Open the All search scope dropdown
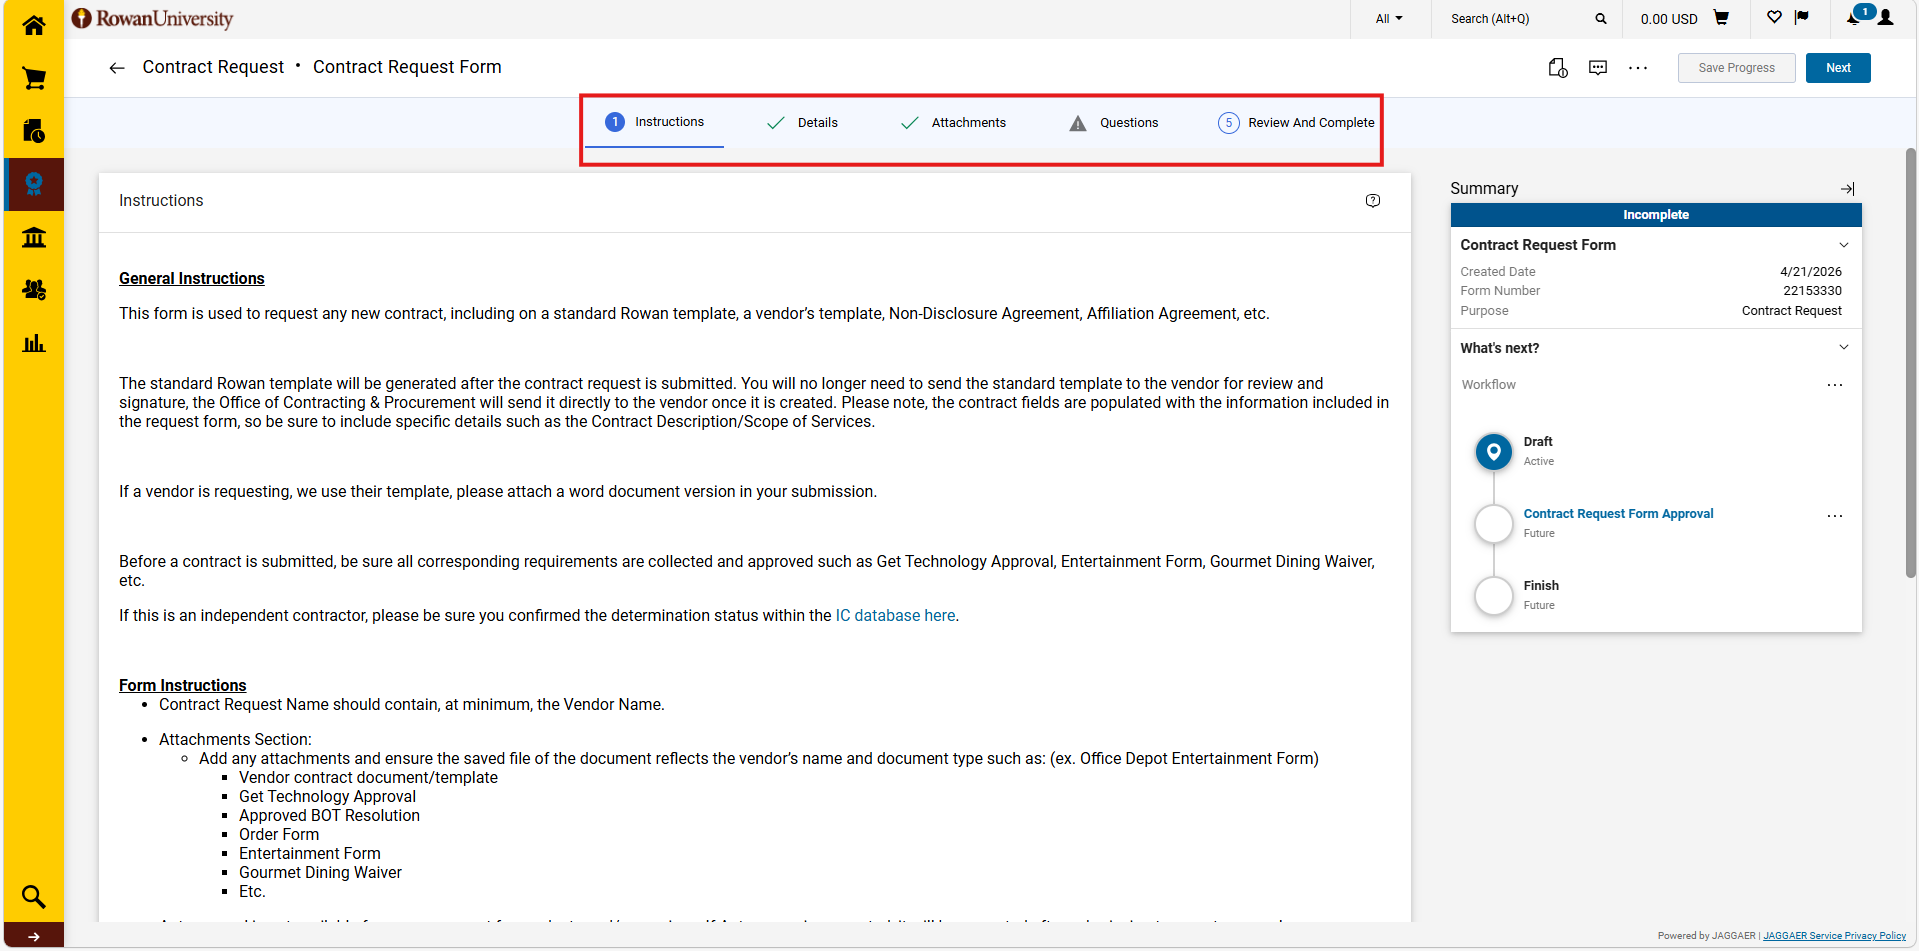This screenshot has height=951, width=1919. (1389, 19)
